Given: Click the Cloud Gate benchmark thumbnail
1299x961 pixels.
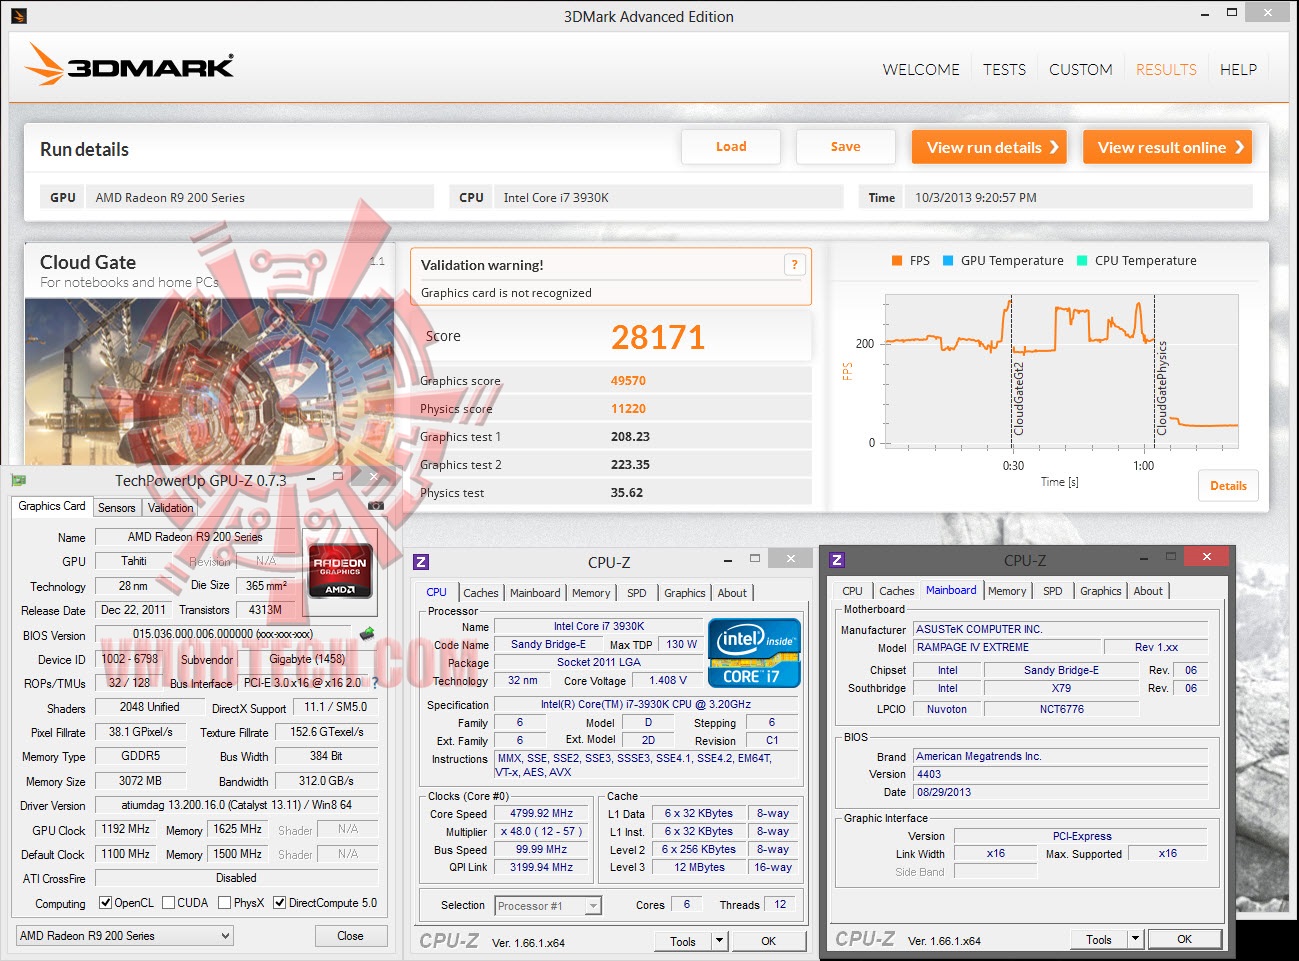Looking at the screenshot, I should (x=210, y=383).
